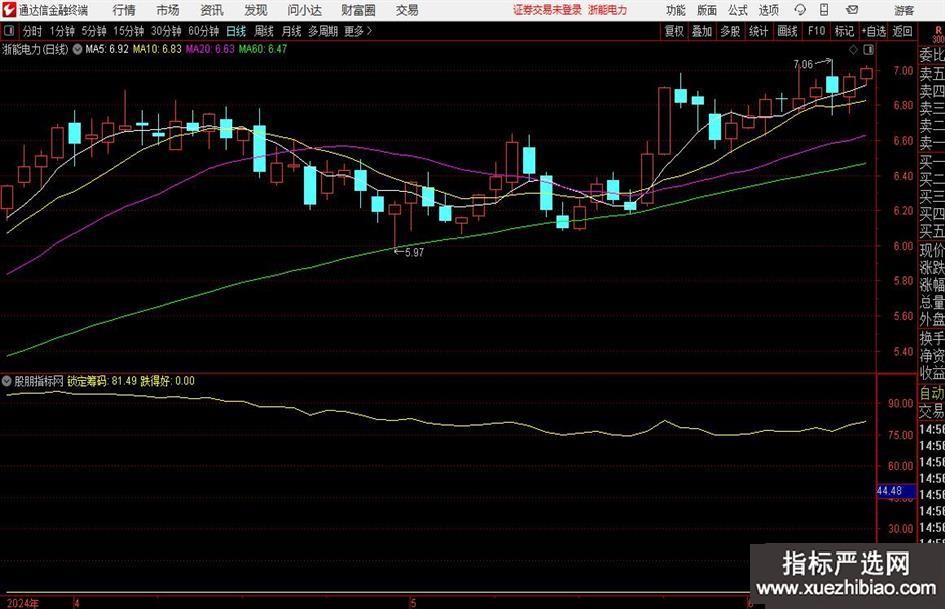Click the 自动 label in right panel
Screen dimensions: 945x609
click(x=932, y=393)
